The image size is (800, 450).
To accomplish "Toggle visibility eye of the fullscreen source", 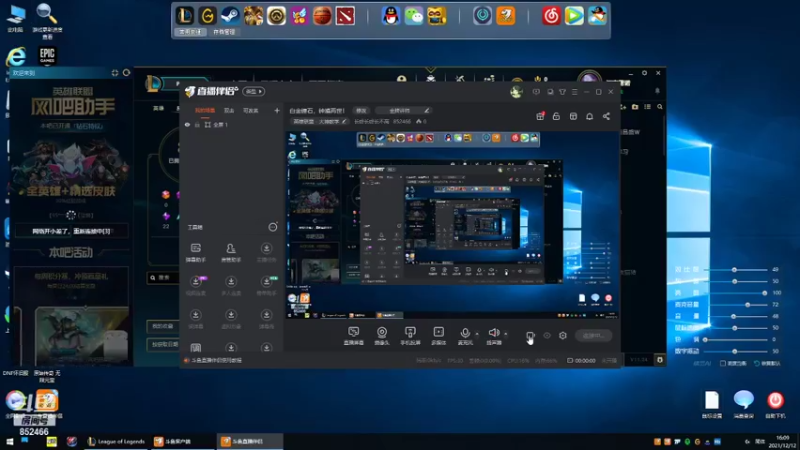I will (187, 124).
